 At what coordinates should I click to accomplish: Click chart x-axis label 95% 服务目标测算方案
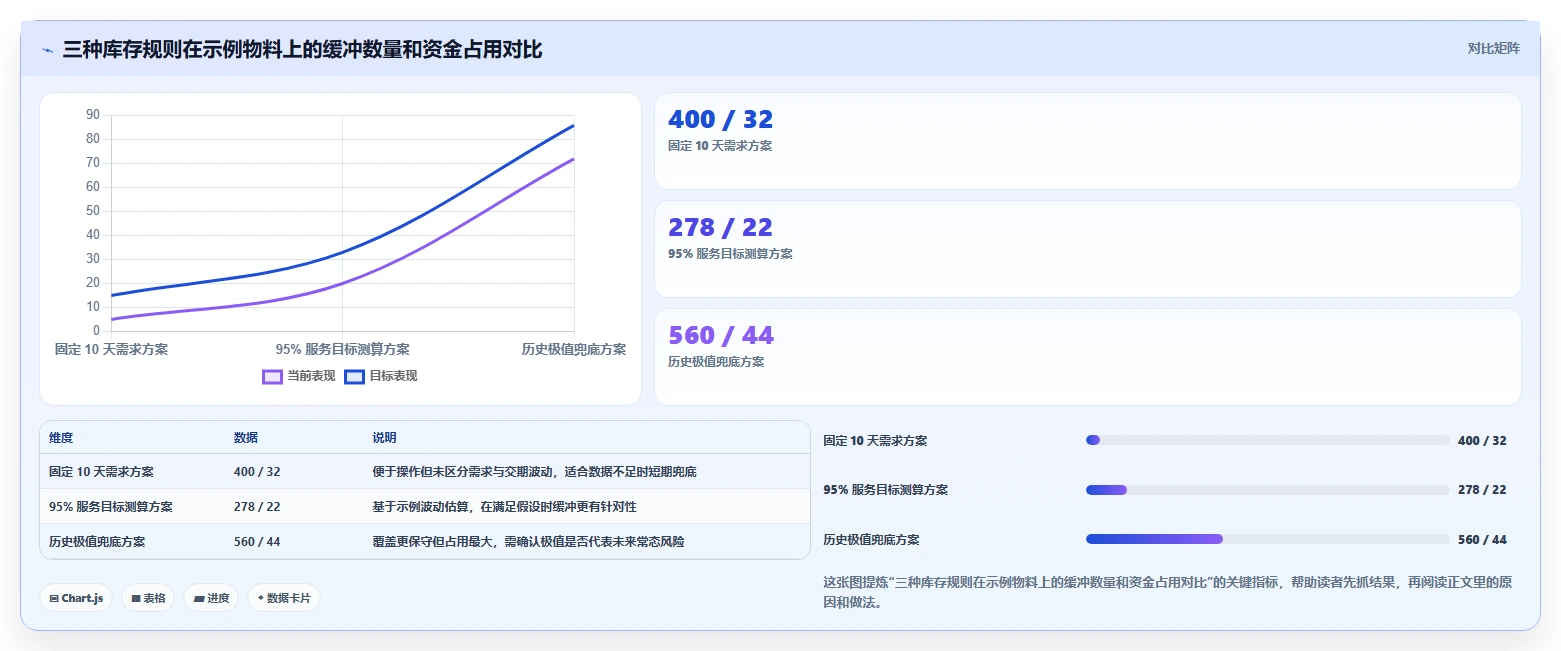342,349
